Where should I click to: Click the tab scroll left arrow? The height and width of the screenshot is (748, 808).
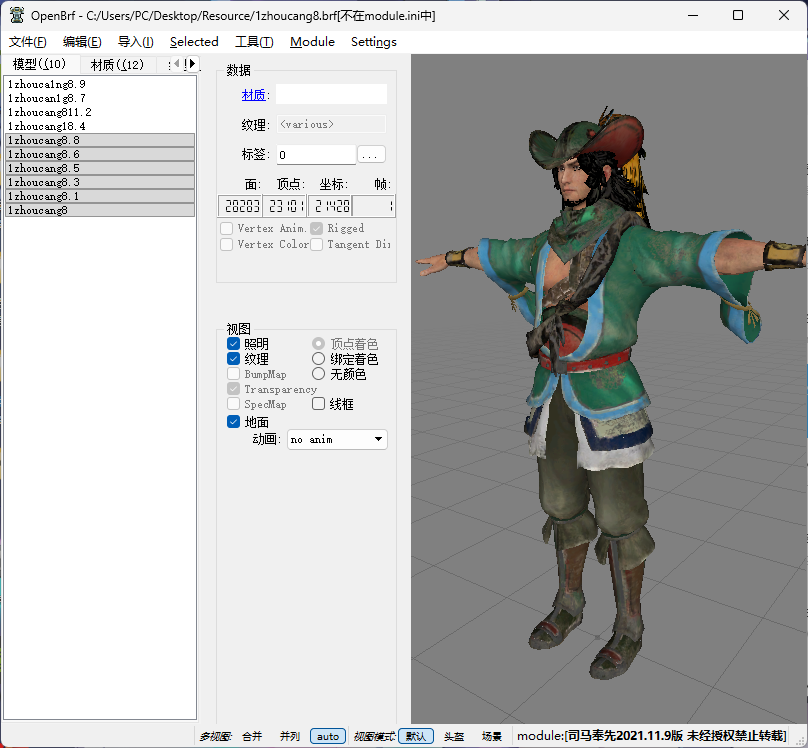click(x=177, y=63)
